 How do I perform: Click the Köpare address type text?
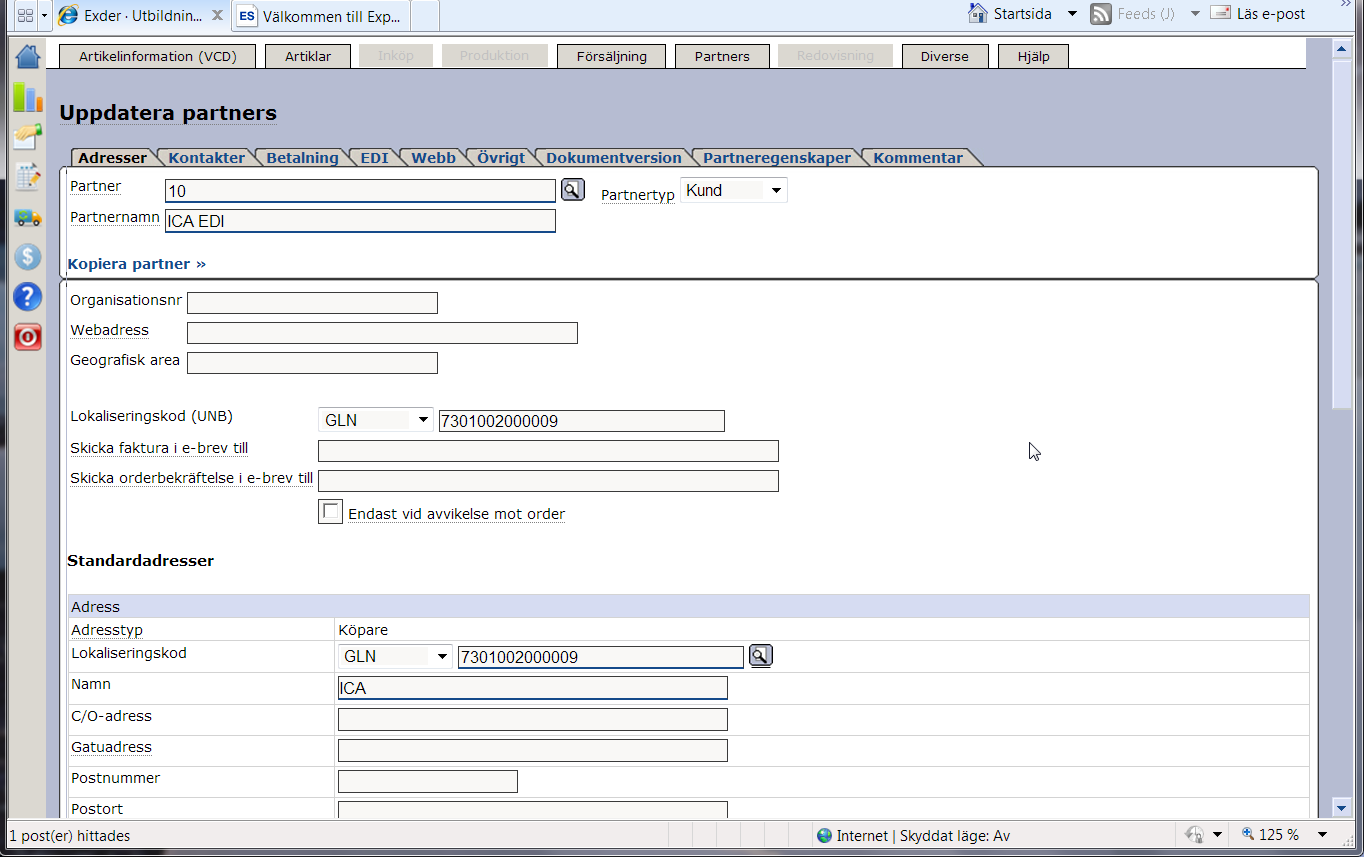pos(363,630)
